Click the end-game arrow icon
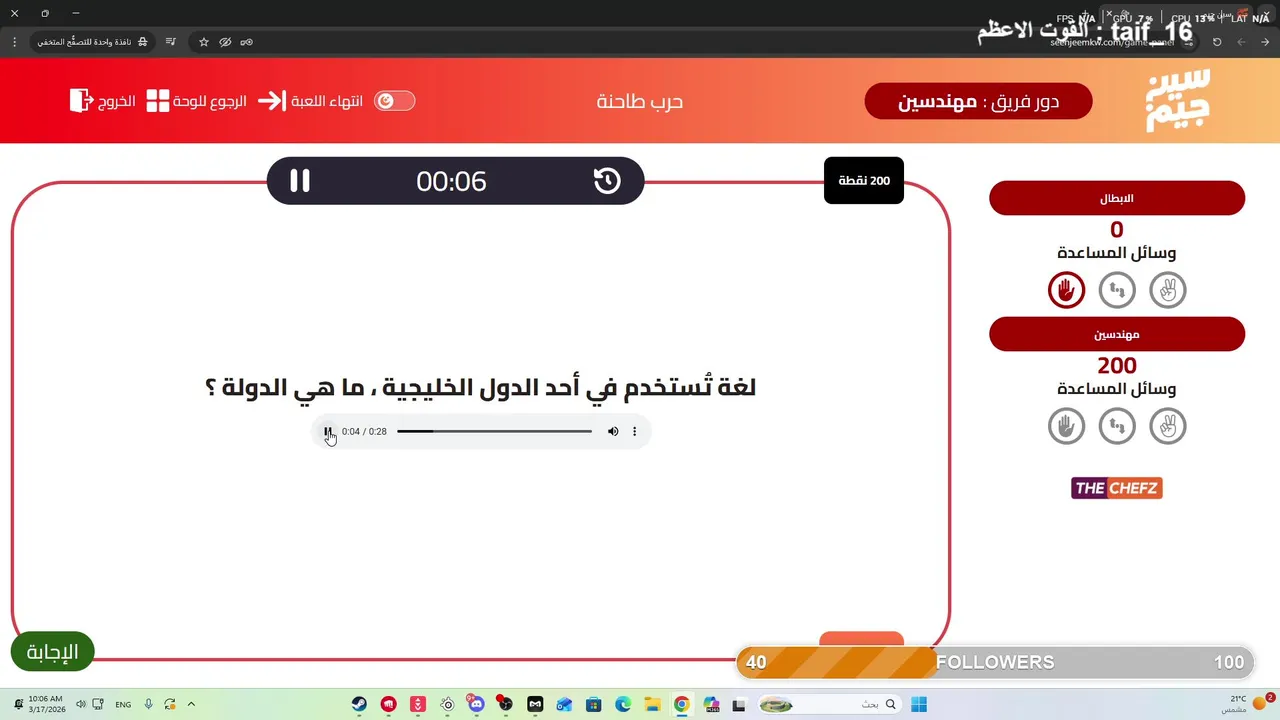This screenshot has height=720, width=1280. tap(272, 101)
